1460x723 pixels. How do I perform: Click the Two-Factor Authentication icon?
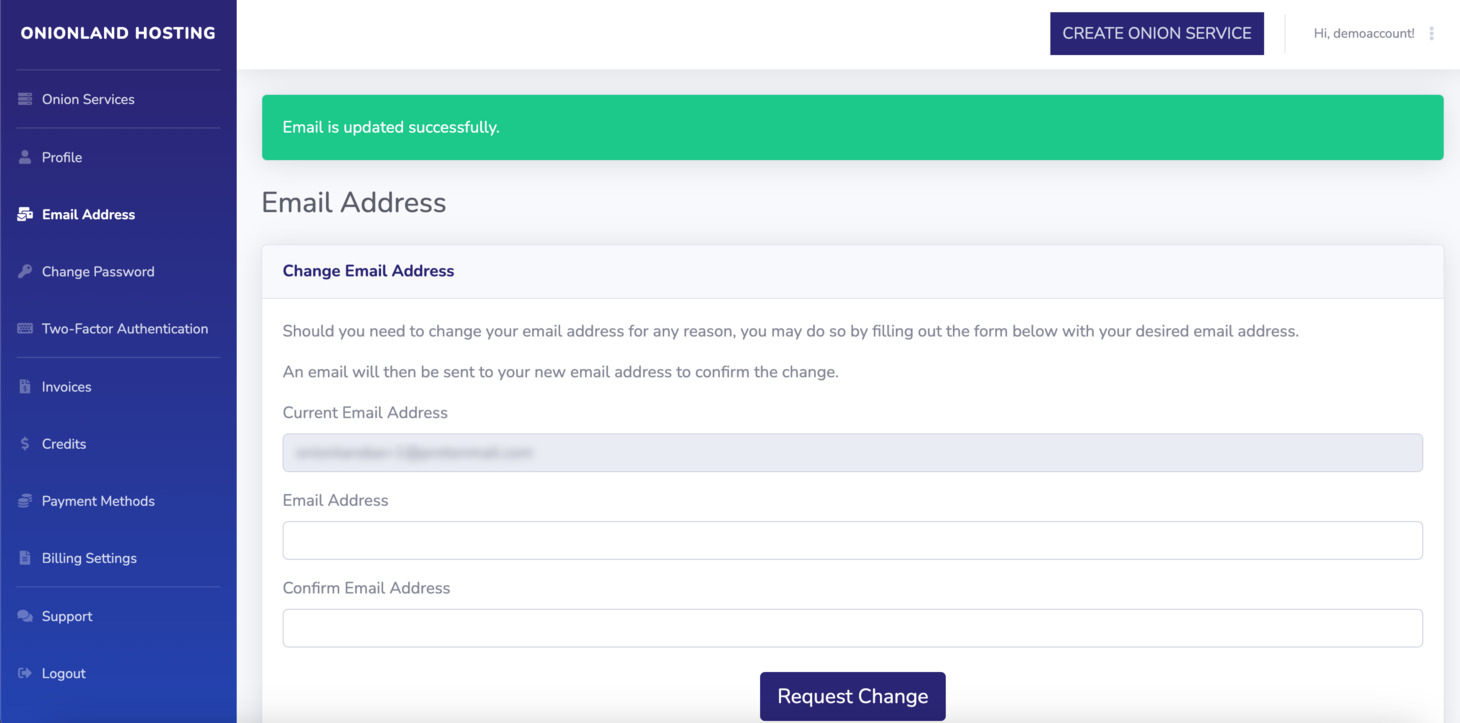pyautogui.click(x=23, y=328)
